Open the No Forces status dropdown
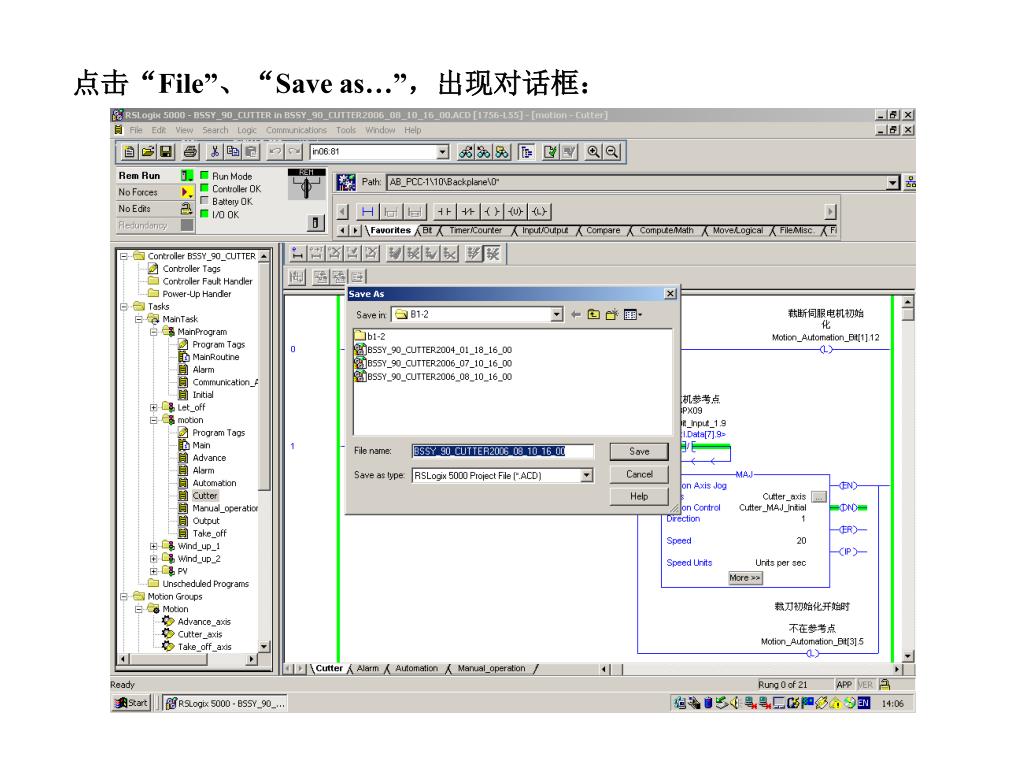Image resolution: width=1024 pixels, height=768 pixels. (187, 192)
